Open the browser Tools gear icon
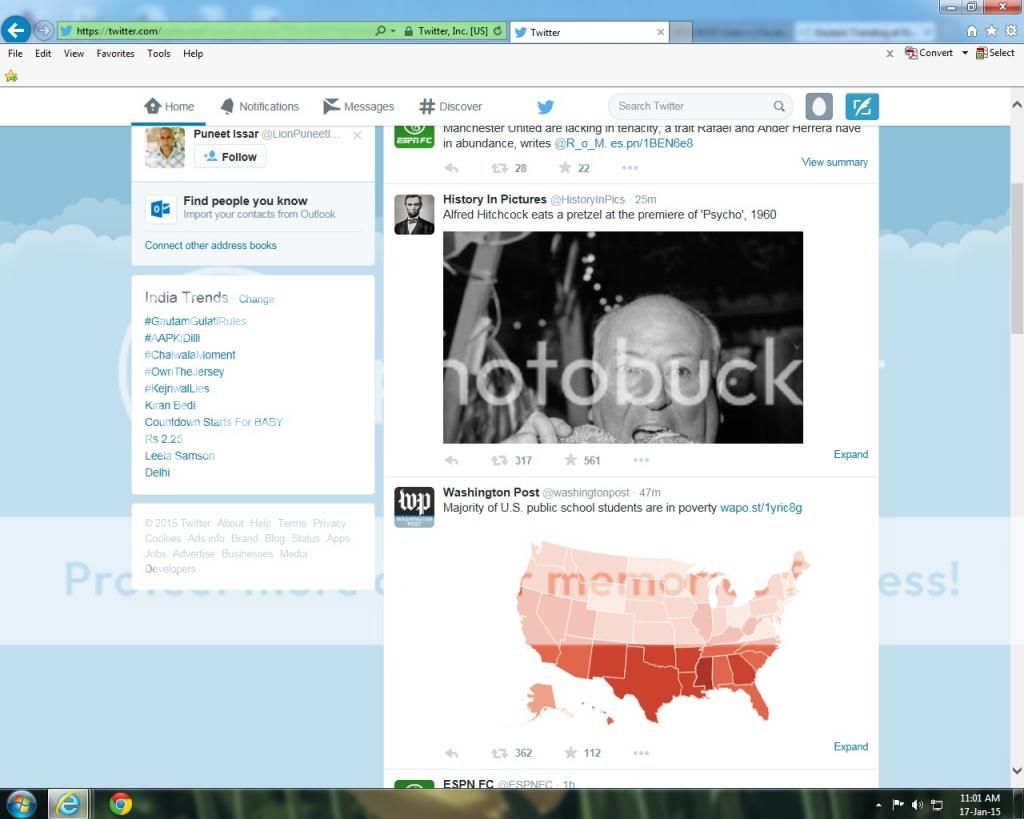This screenshot has height=819, width=1024. 1012,31
